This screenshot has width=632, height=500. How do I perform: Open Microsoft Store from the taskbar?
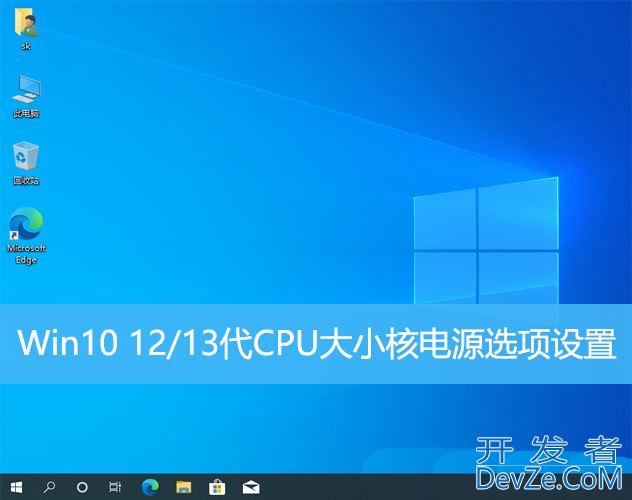pos(215,487)
